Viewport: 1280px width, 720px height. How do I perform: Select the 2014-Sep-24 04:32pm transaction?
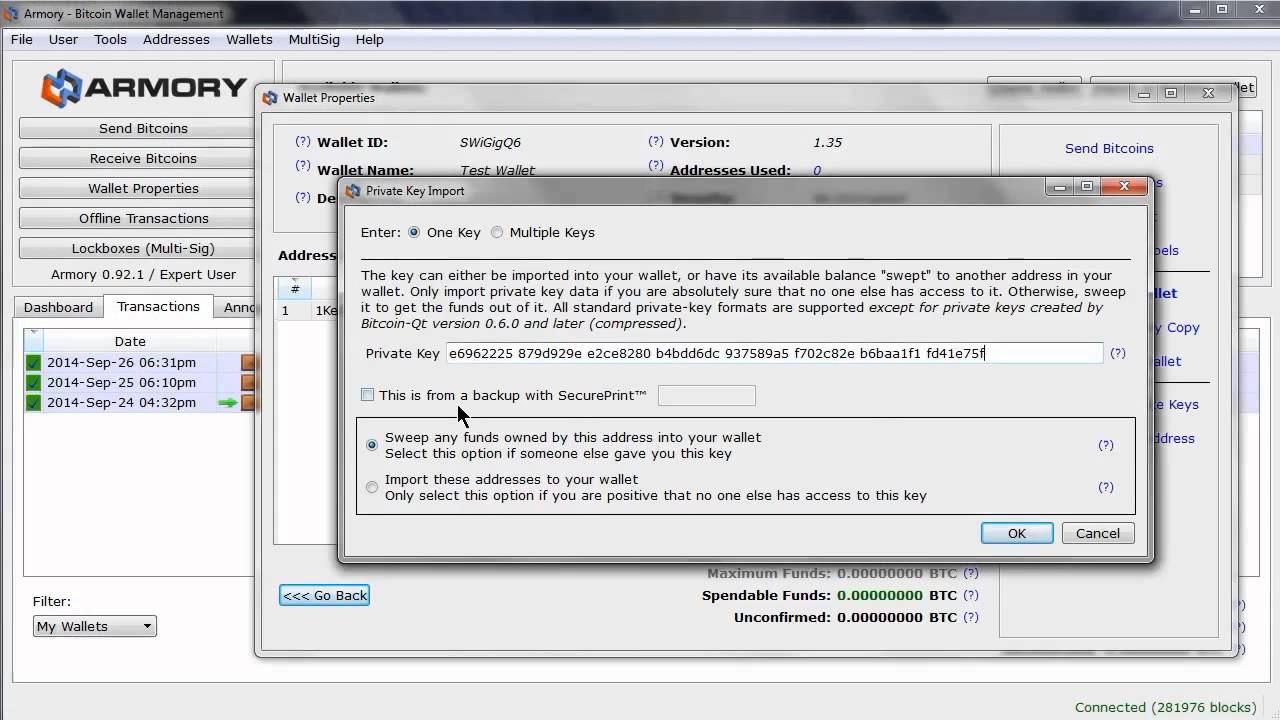pos(140,402)
